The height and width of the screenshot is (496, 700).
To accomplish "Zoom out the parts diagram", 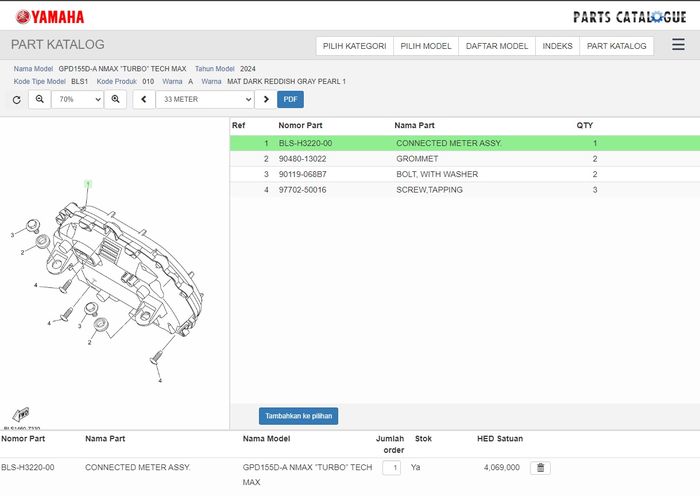I will 40,100.
